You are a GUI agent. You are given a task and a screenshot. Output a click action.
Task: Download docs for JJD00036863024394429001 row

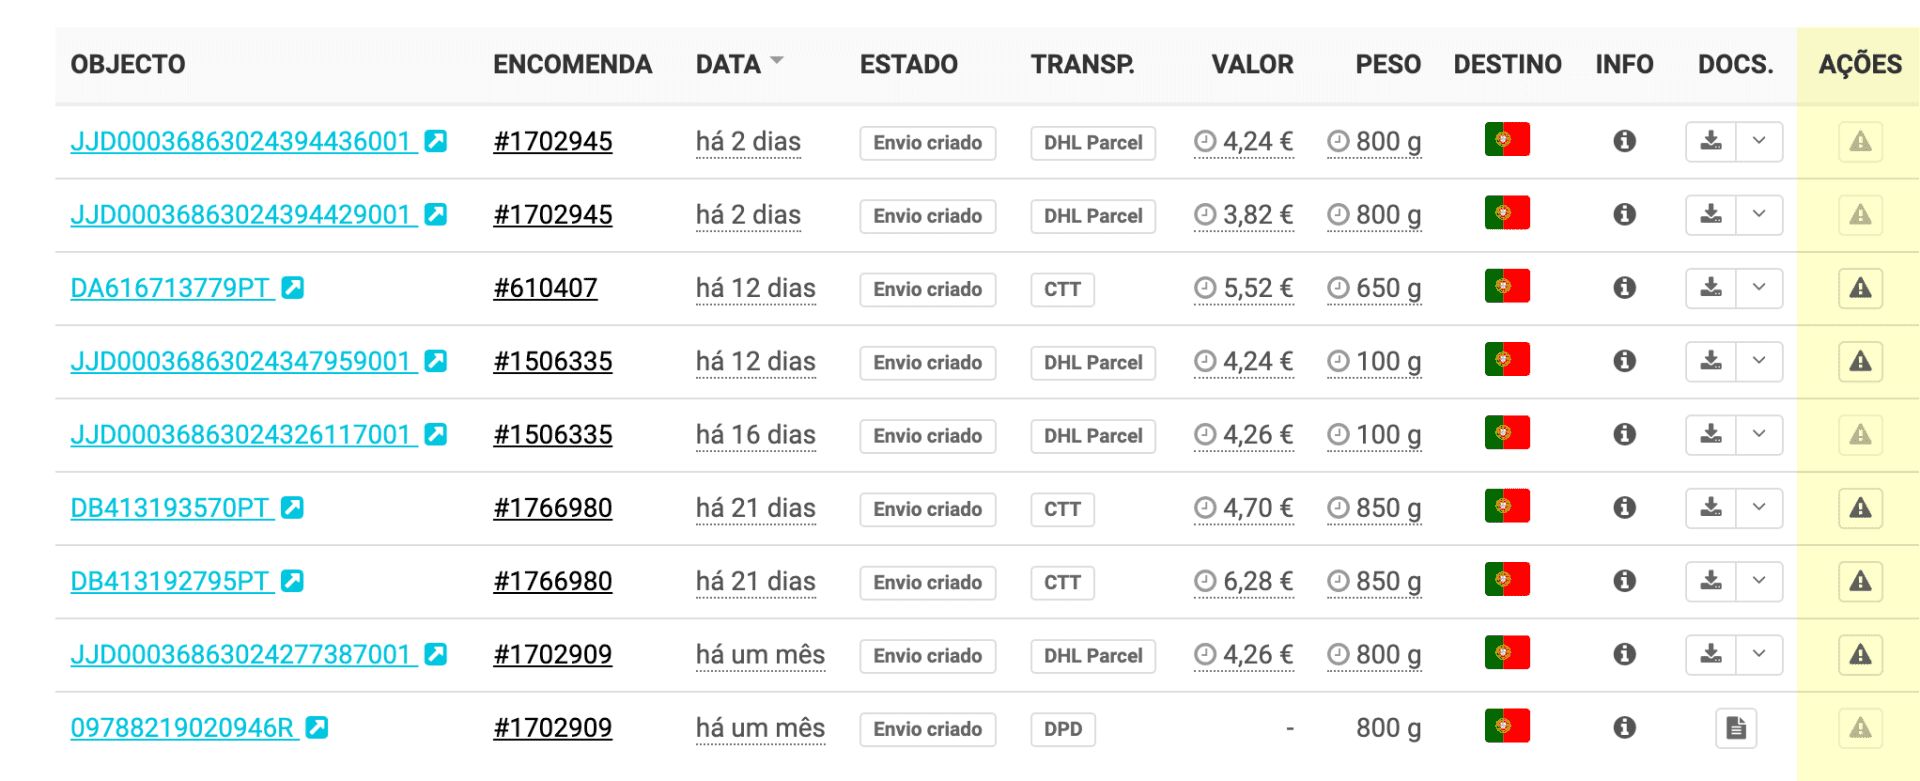[x=1711, y=215]
